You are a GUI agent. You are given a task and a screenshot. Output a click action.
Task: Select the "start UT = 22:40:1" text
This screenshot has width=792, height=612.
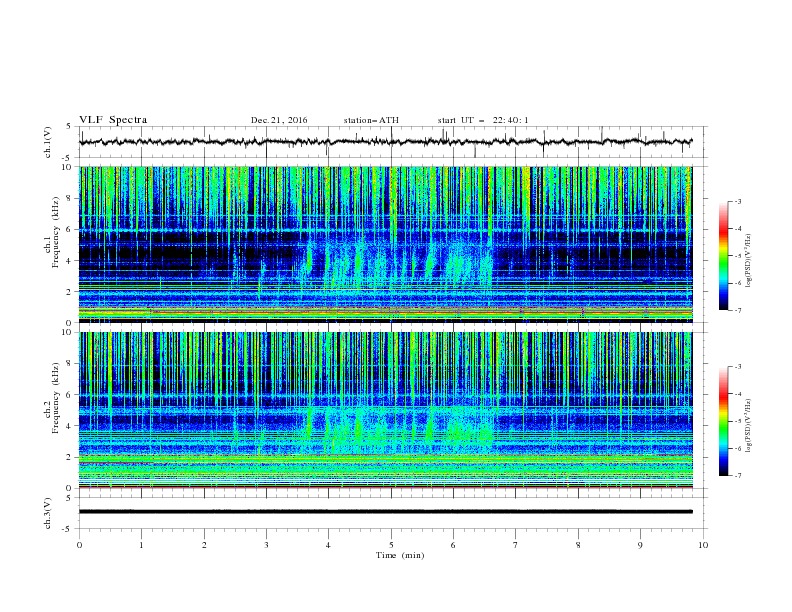click(483, 120)
